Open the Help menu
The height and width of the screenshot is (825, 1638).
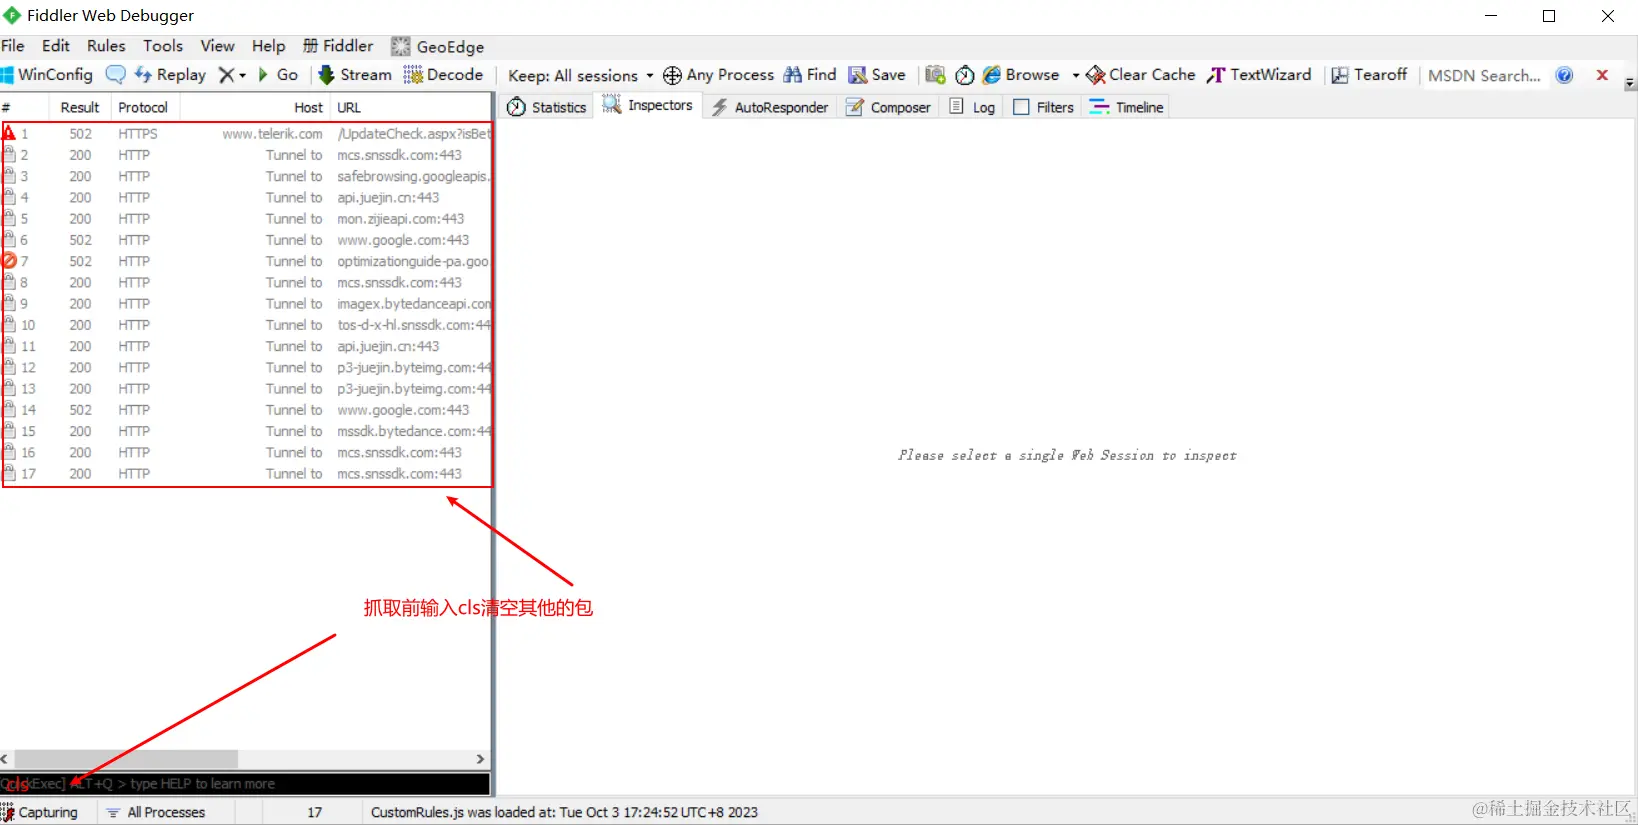tap(268, 46)
